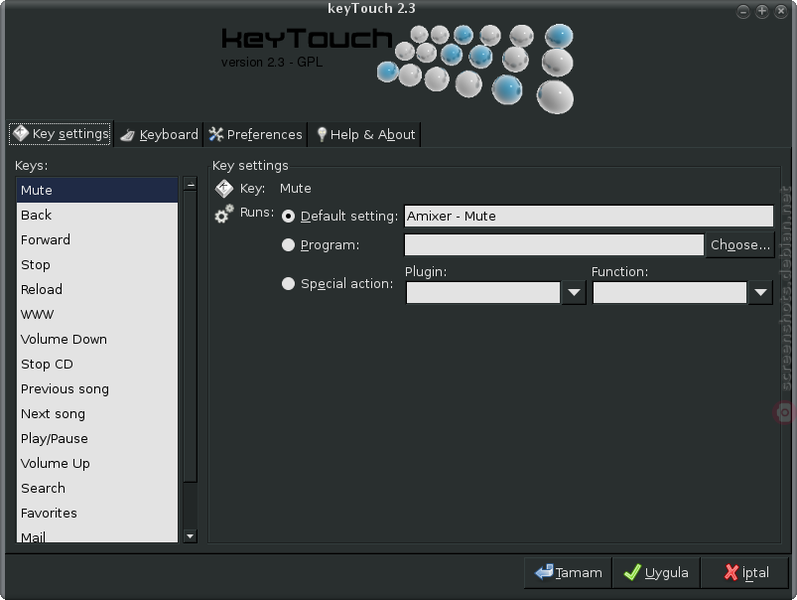Click the İptal button
Image resolution: width=797 pixels, height=600 pixels.
[x=745, y=573]
